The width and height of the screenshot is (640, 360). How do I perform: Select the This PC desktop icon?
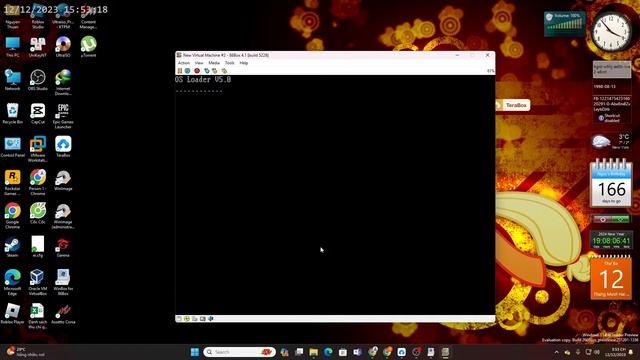coord(12,47)
